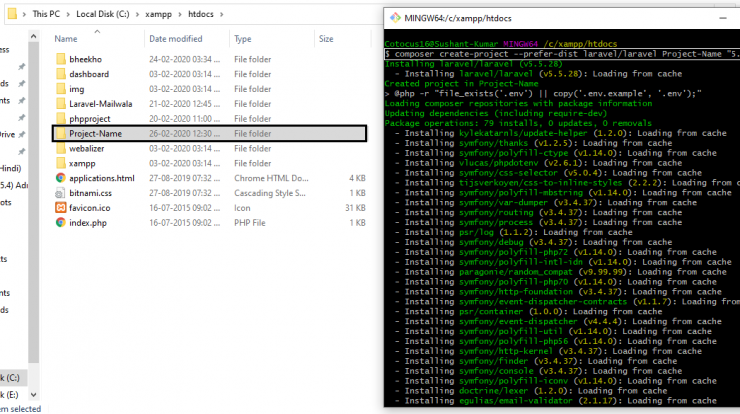Navigate to This PC in breadcrumb

click(46, 14)
